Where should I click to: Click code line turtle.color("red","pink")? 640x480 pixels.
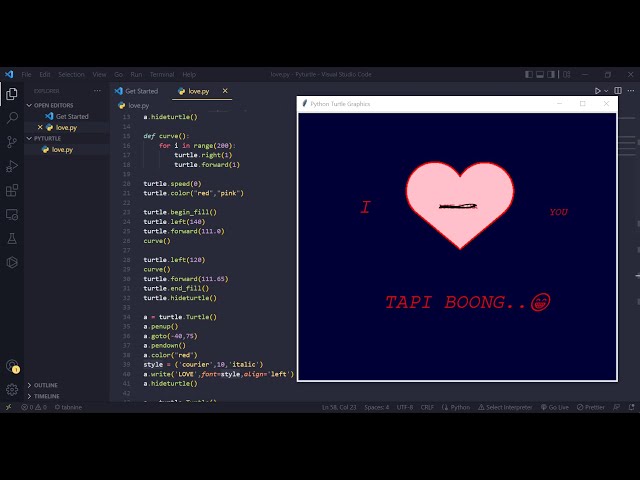pyautogui.click(x=193, y=193)
